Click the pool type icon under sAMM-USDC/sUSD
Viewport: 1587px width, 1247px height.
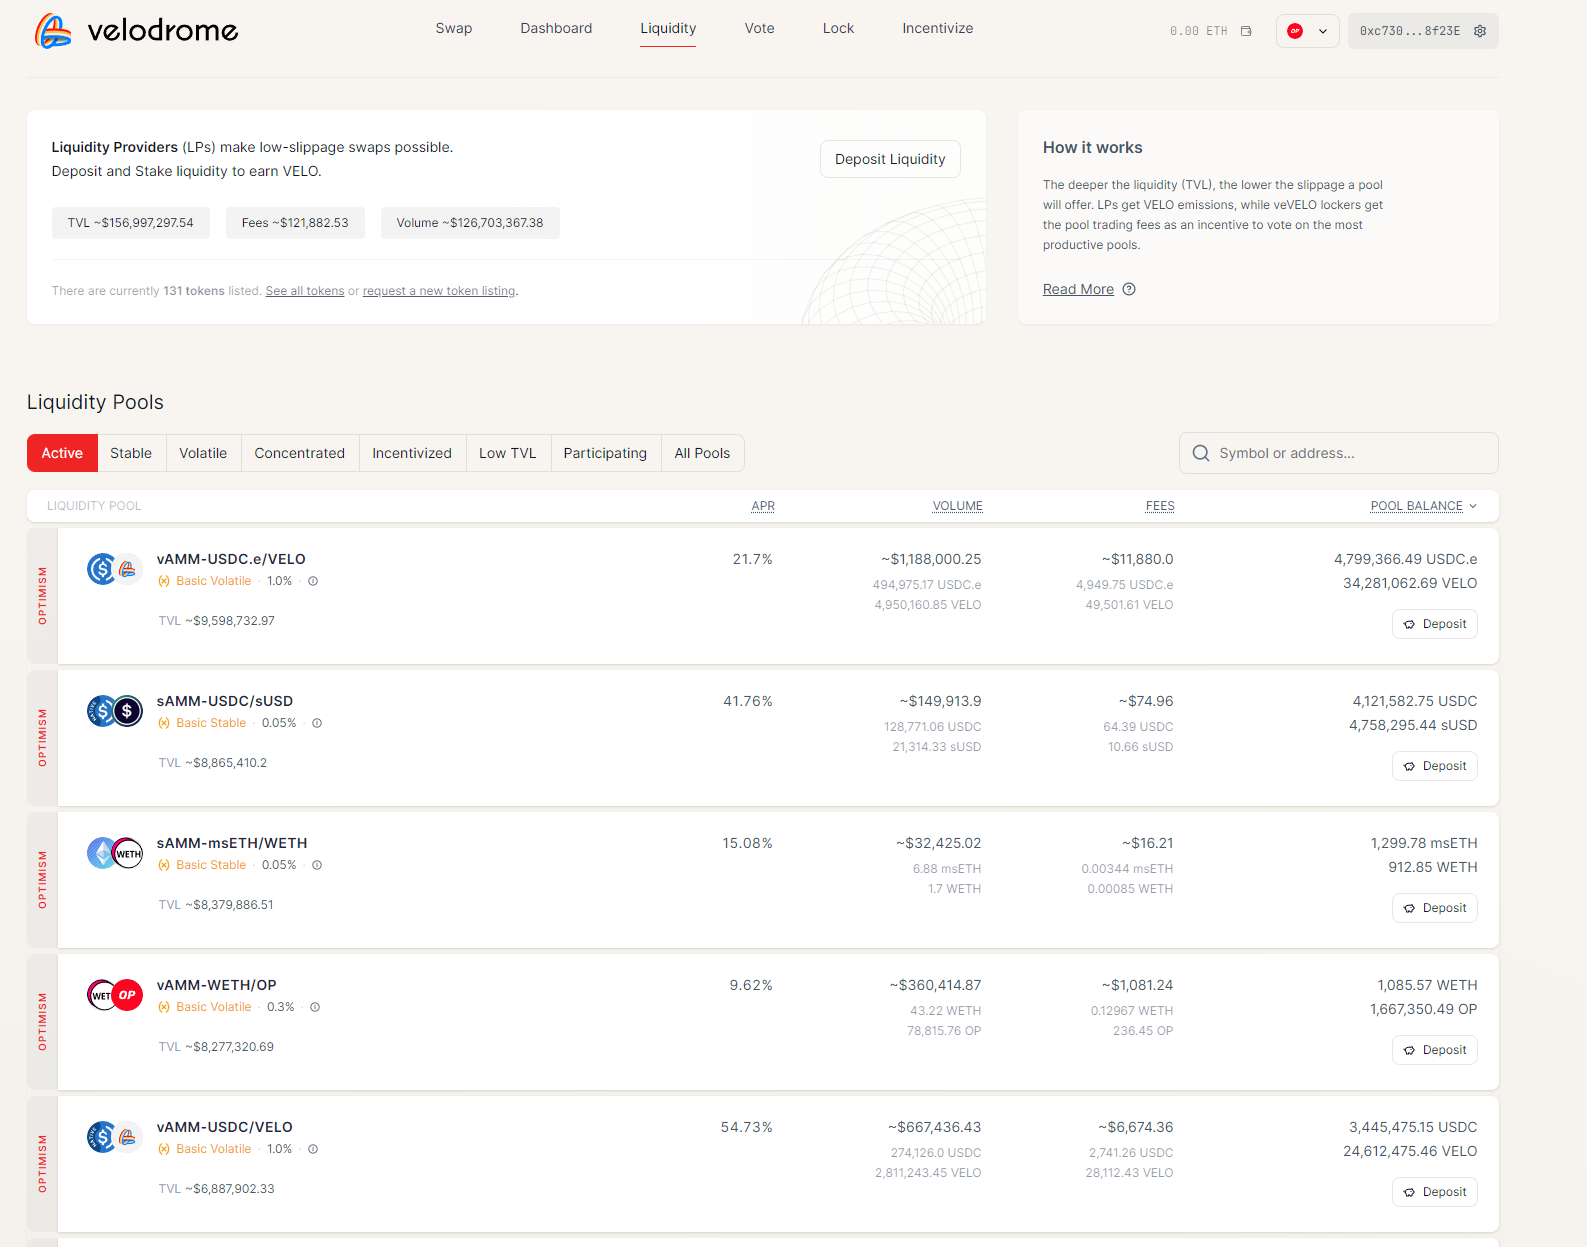click(164, 723)
